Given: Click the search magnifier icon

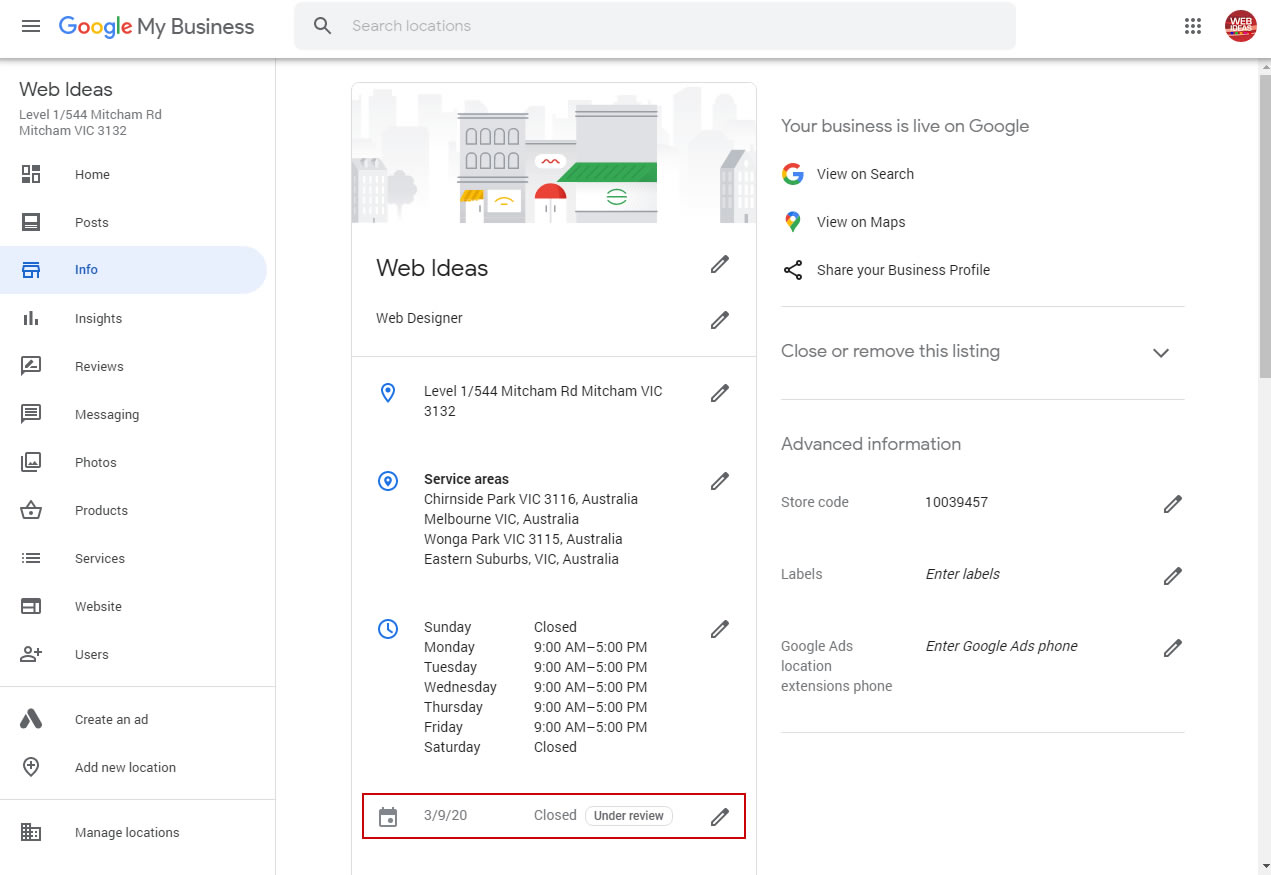Looking at the screenshot, I should click(x=322, y=26).
